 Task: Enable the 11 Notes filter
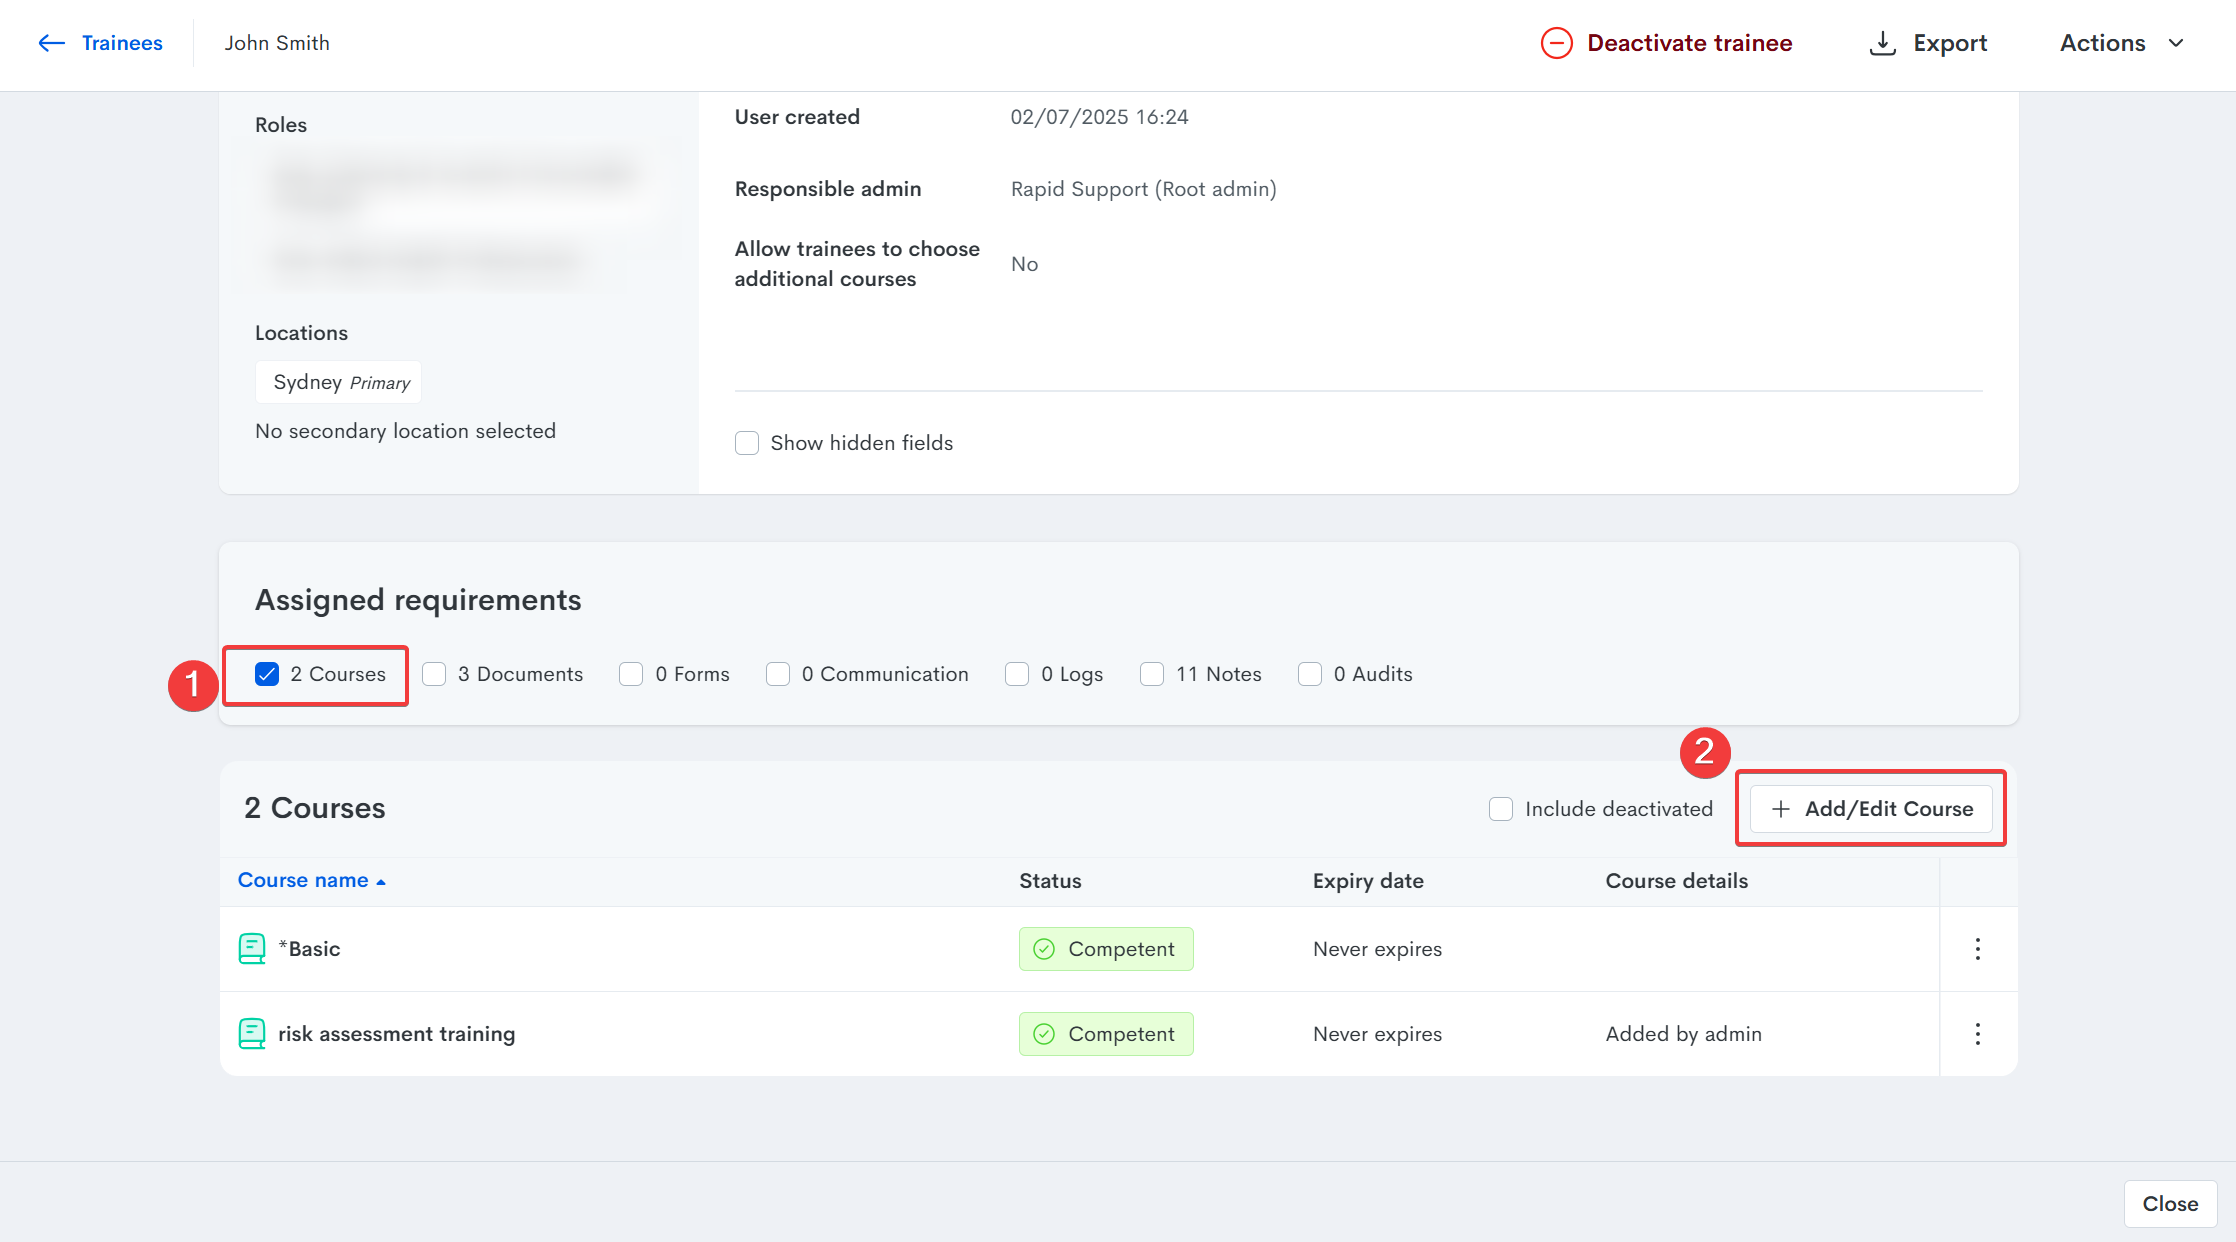pyautogui.click(x=1152, y=674)
